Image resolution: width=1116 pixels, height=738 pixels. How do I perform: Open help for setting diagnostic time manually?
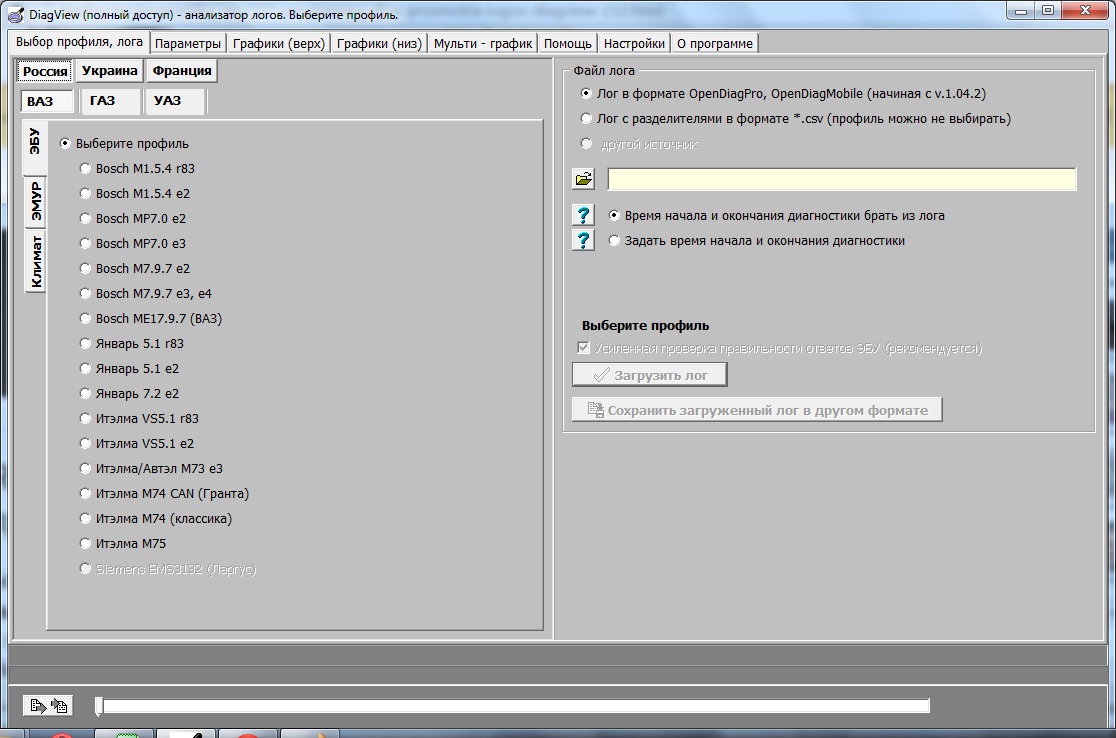click(x=584, y=240)
